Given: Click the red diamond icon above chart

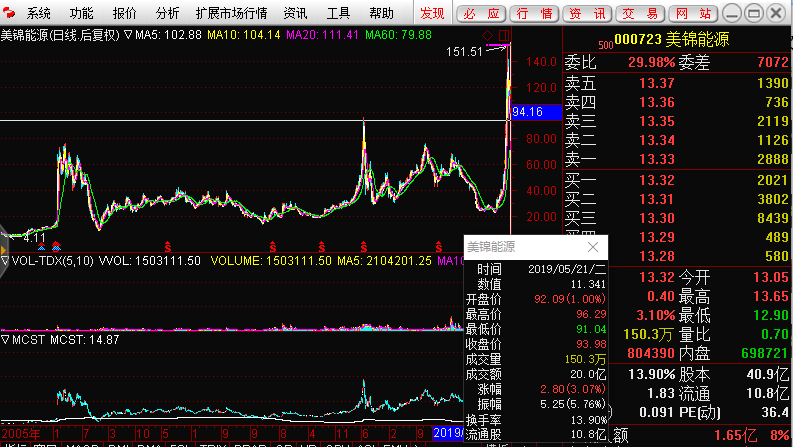Looking at the screenshot, I should [x=487, y=35].
